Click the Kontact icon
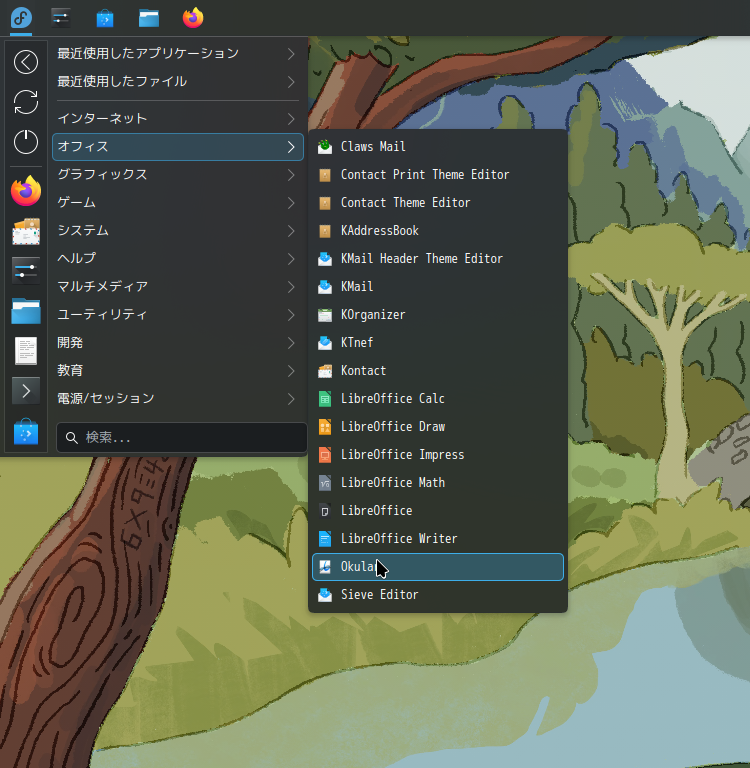Image resolution: width=750 pixels, height=768 pixels. point(325,371)
